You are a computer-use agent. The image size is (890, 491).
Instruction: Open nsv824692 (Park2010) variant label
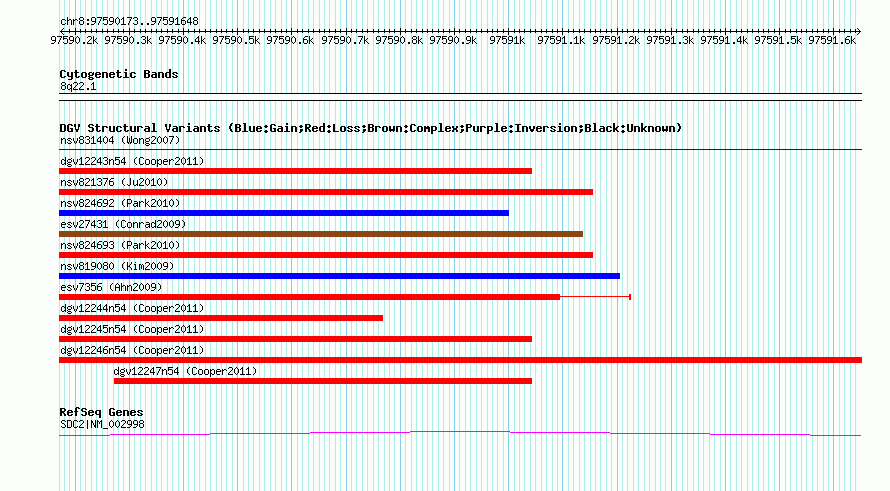tap(120, 203)
